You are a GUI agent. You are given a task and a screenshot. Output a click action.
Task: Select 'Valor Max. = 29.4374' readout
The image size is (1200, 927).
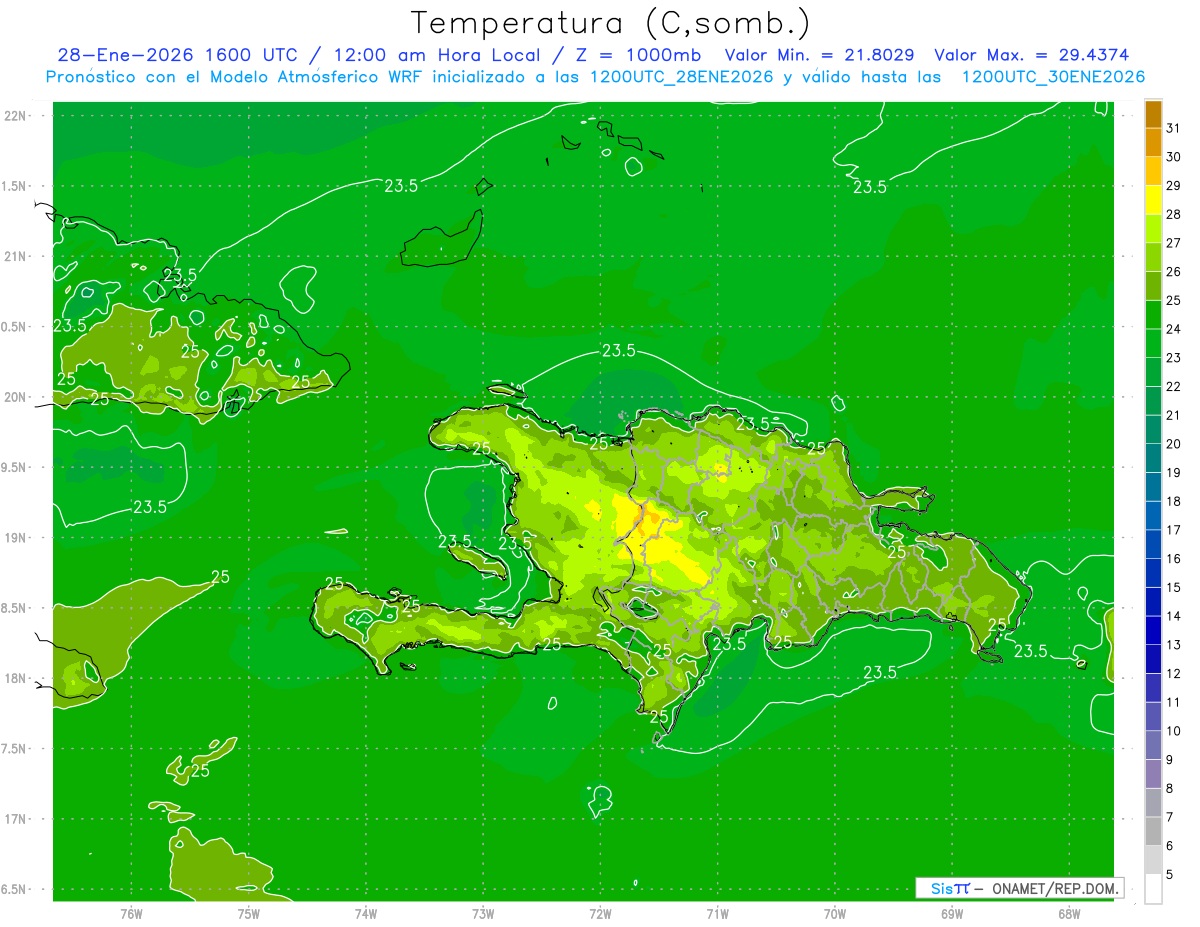click(1032, 55)
